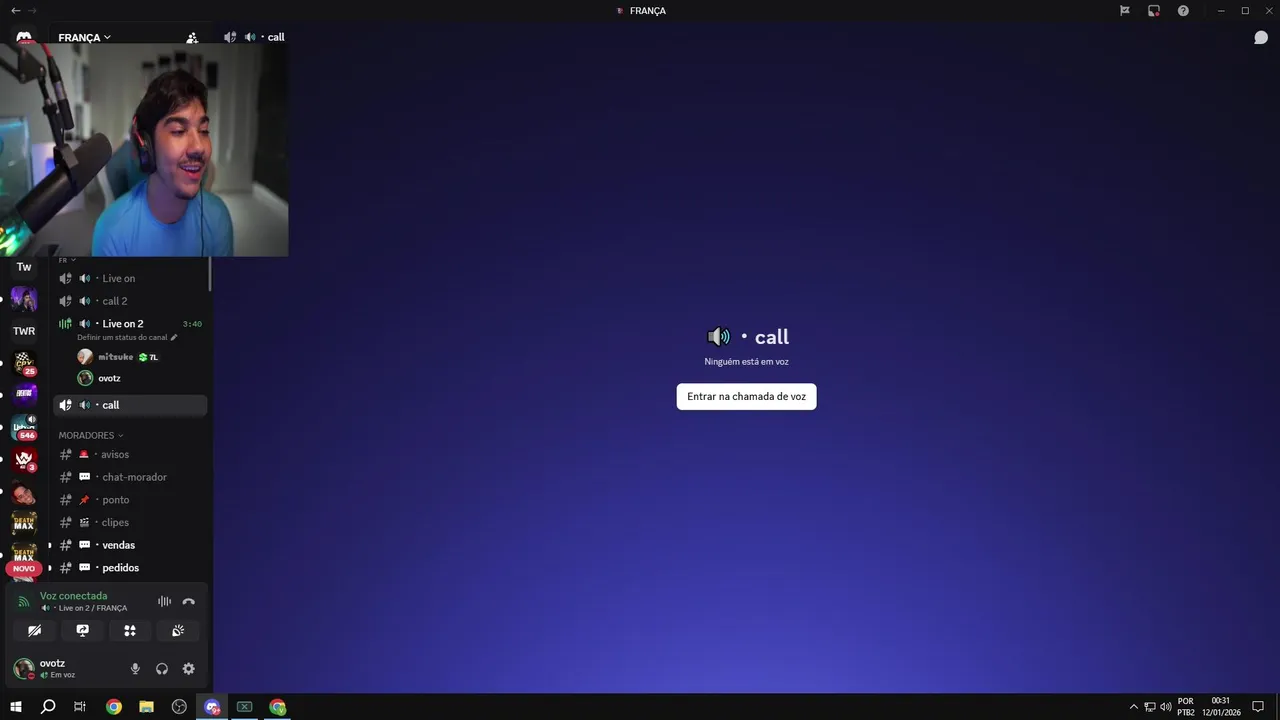The image size is (1280, 720).
Task: Toggle noise suppression waveform icon
Action: (x=164, y=602)
